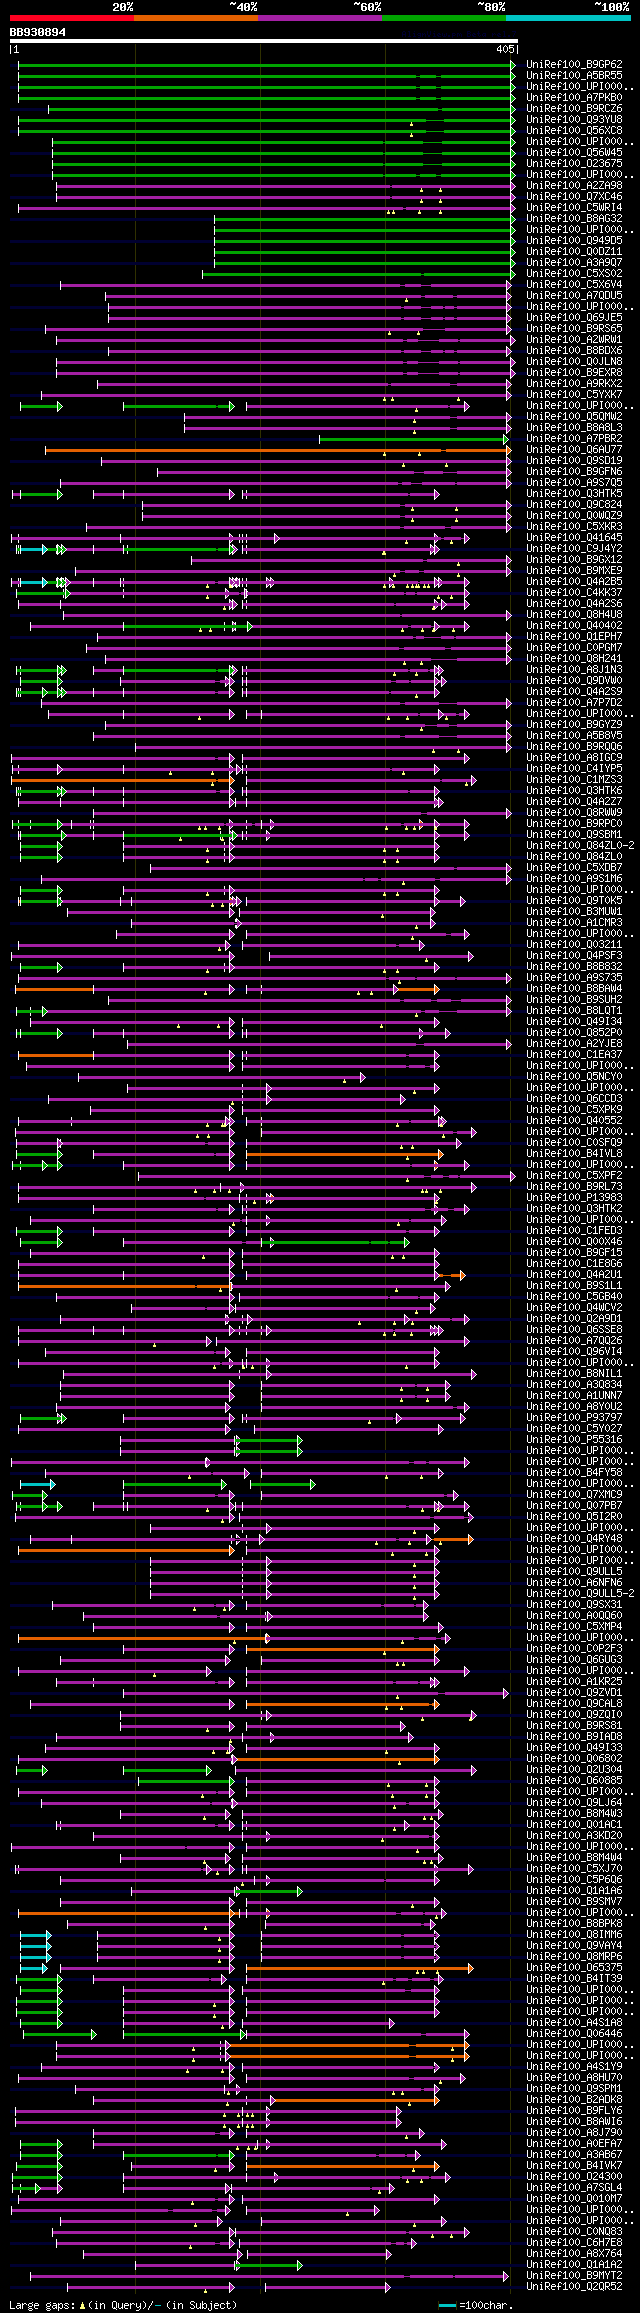Go to the UniRef100_C1EA37 entry
Image resolution: width=640 pixels, height=2313 pixels.
574,1054
